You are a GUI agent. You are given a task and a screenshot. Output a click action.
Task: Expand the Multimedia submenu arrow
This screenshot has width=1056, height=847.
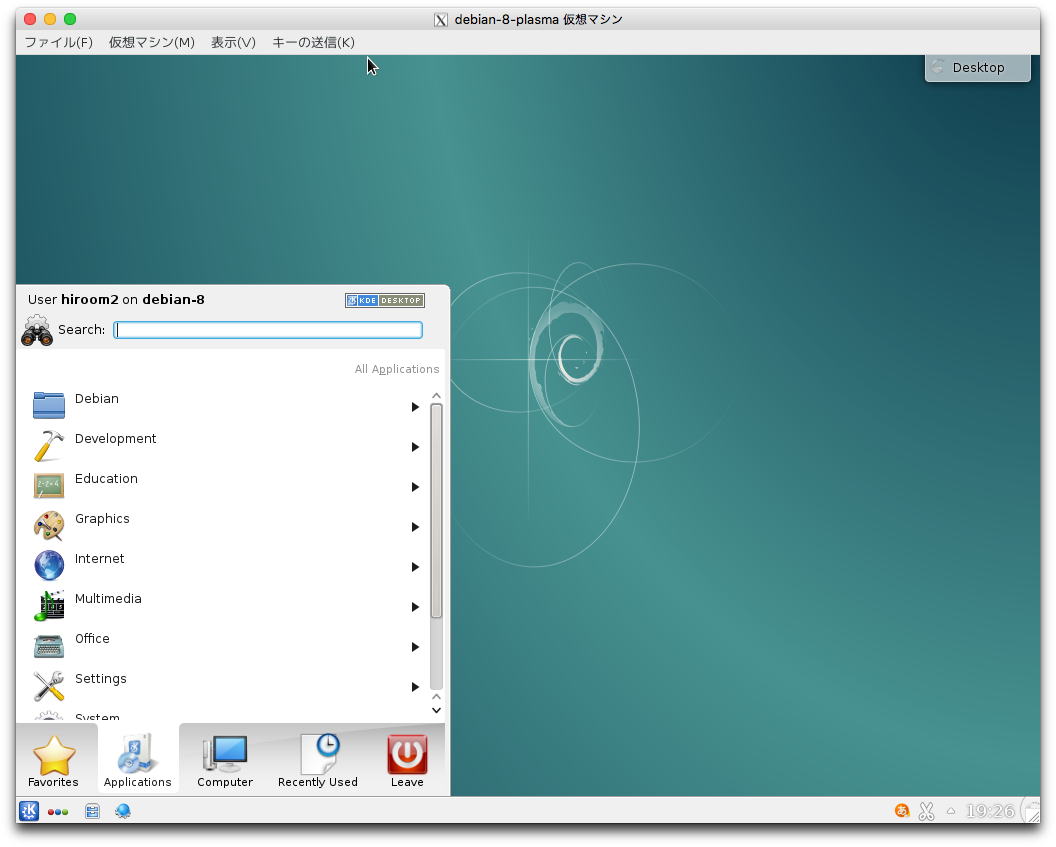click(x=415, y=607)
